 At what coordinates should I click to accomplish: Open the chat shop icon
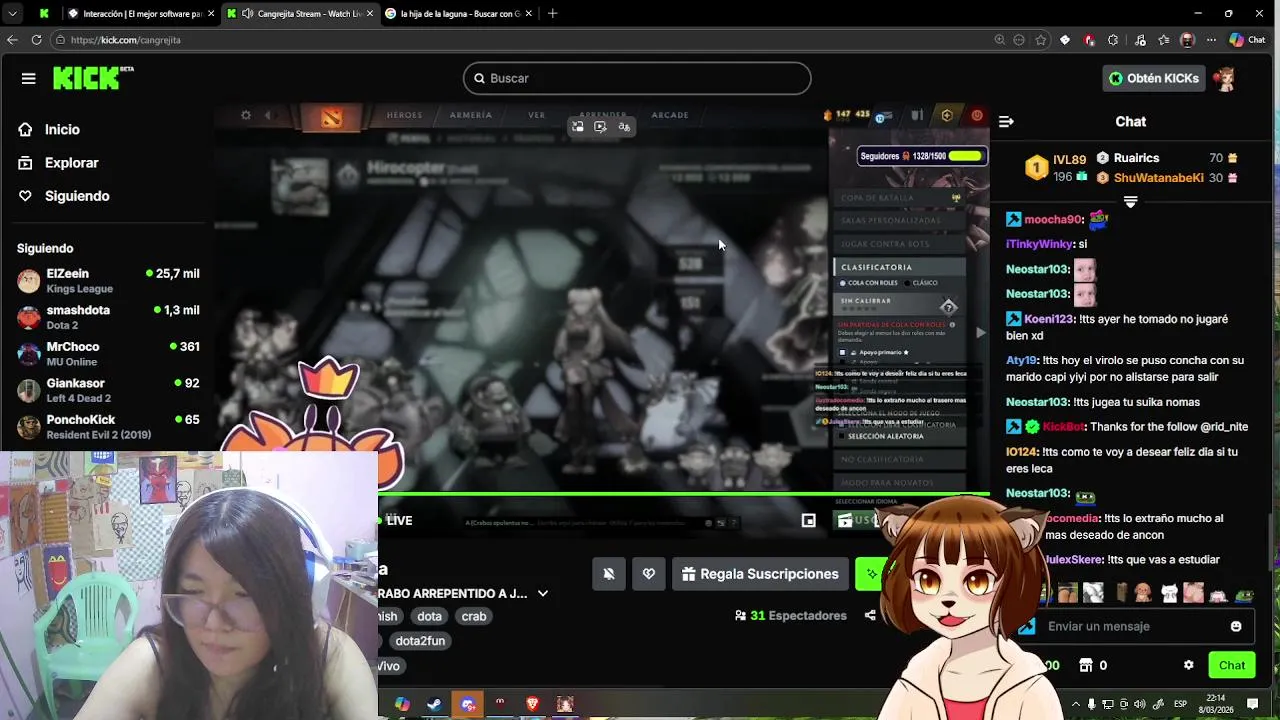1086,665
